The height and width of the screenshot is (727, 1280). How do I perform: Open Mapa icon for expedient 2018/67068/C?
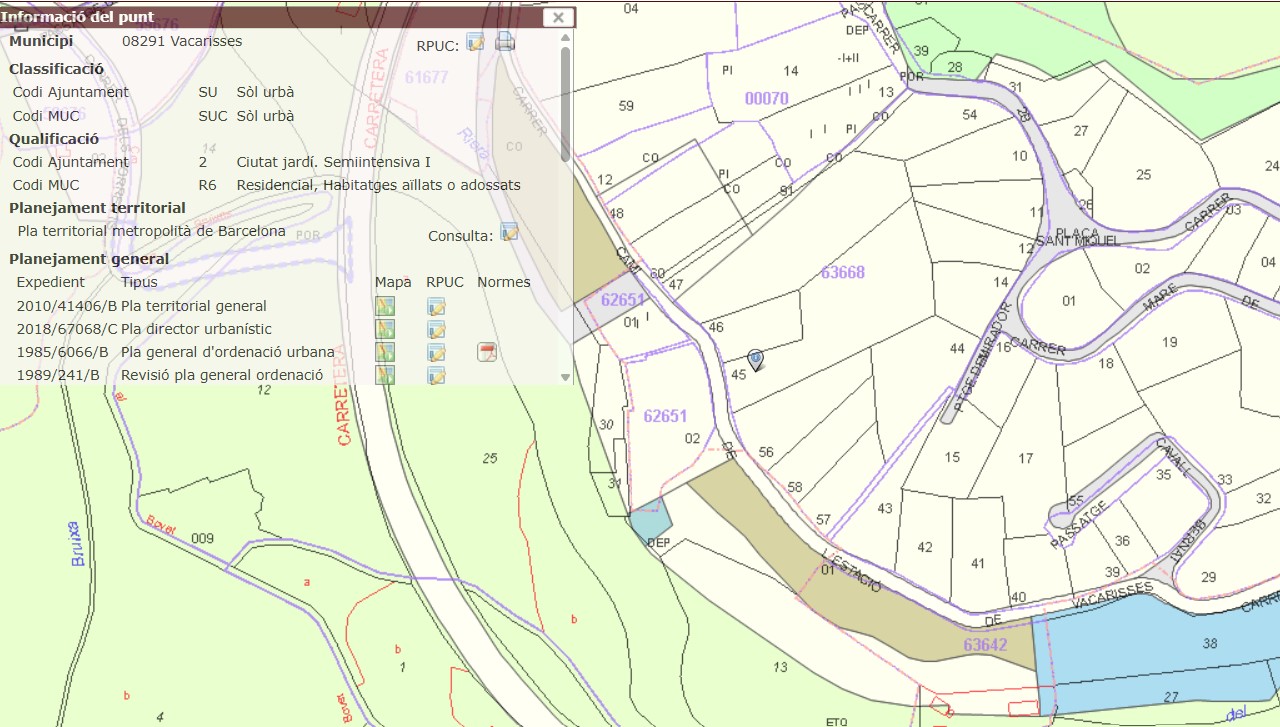385,329
